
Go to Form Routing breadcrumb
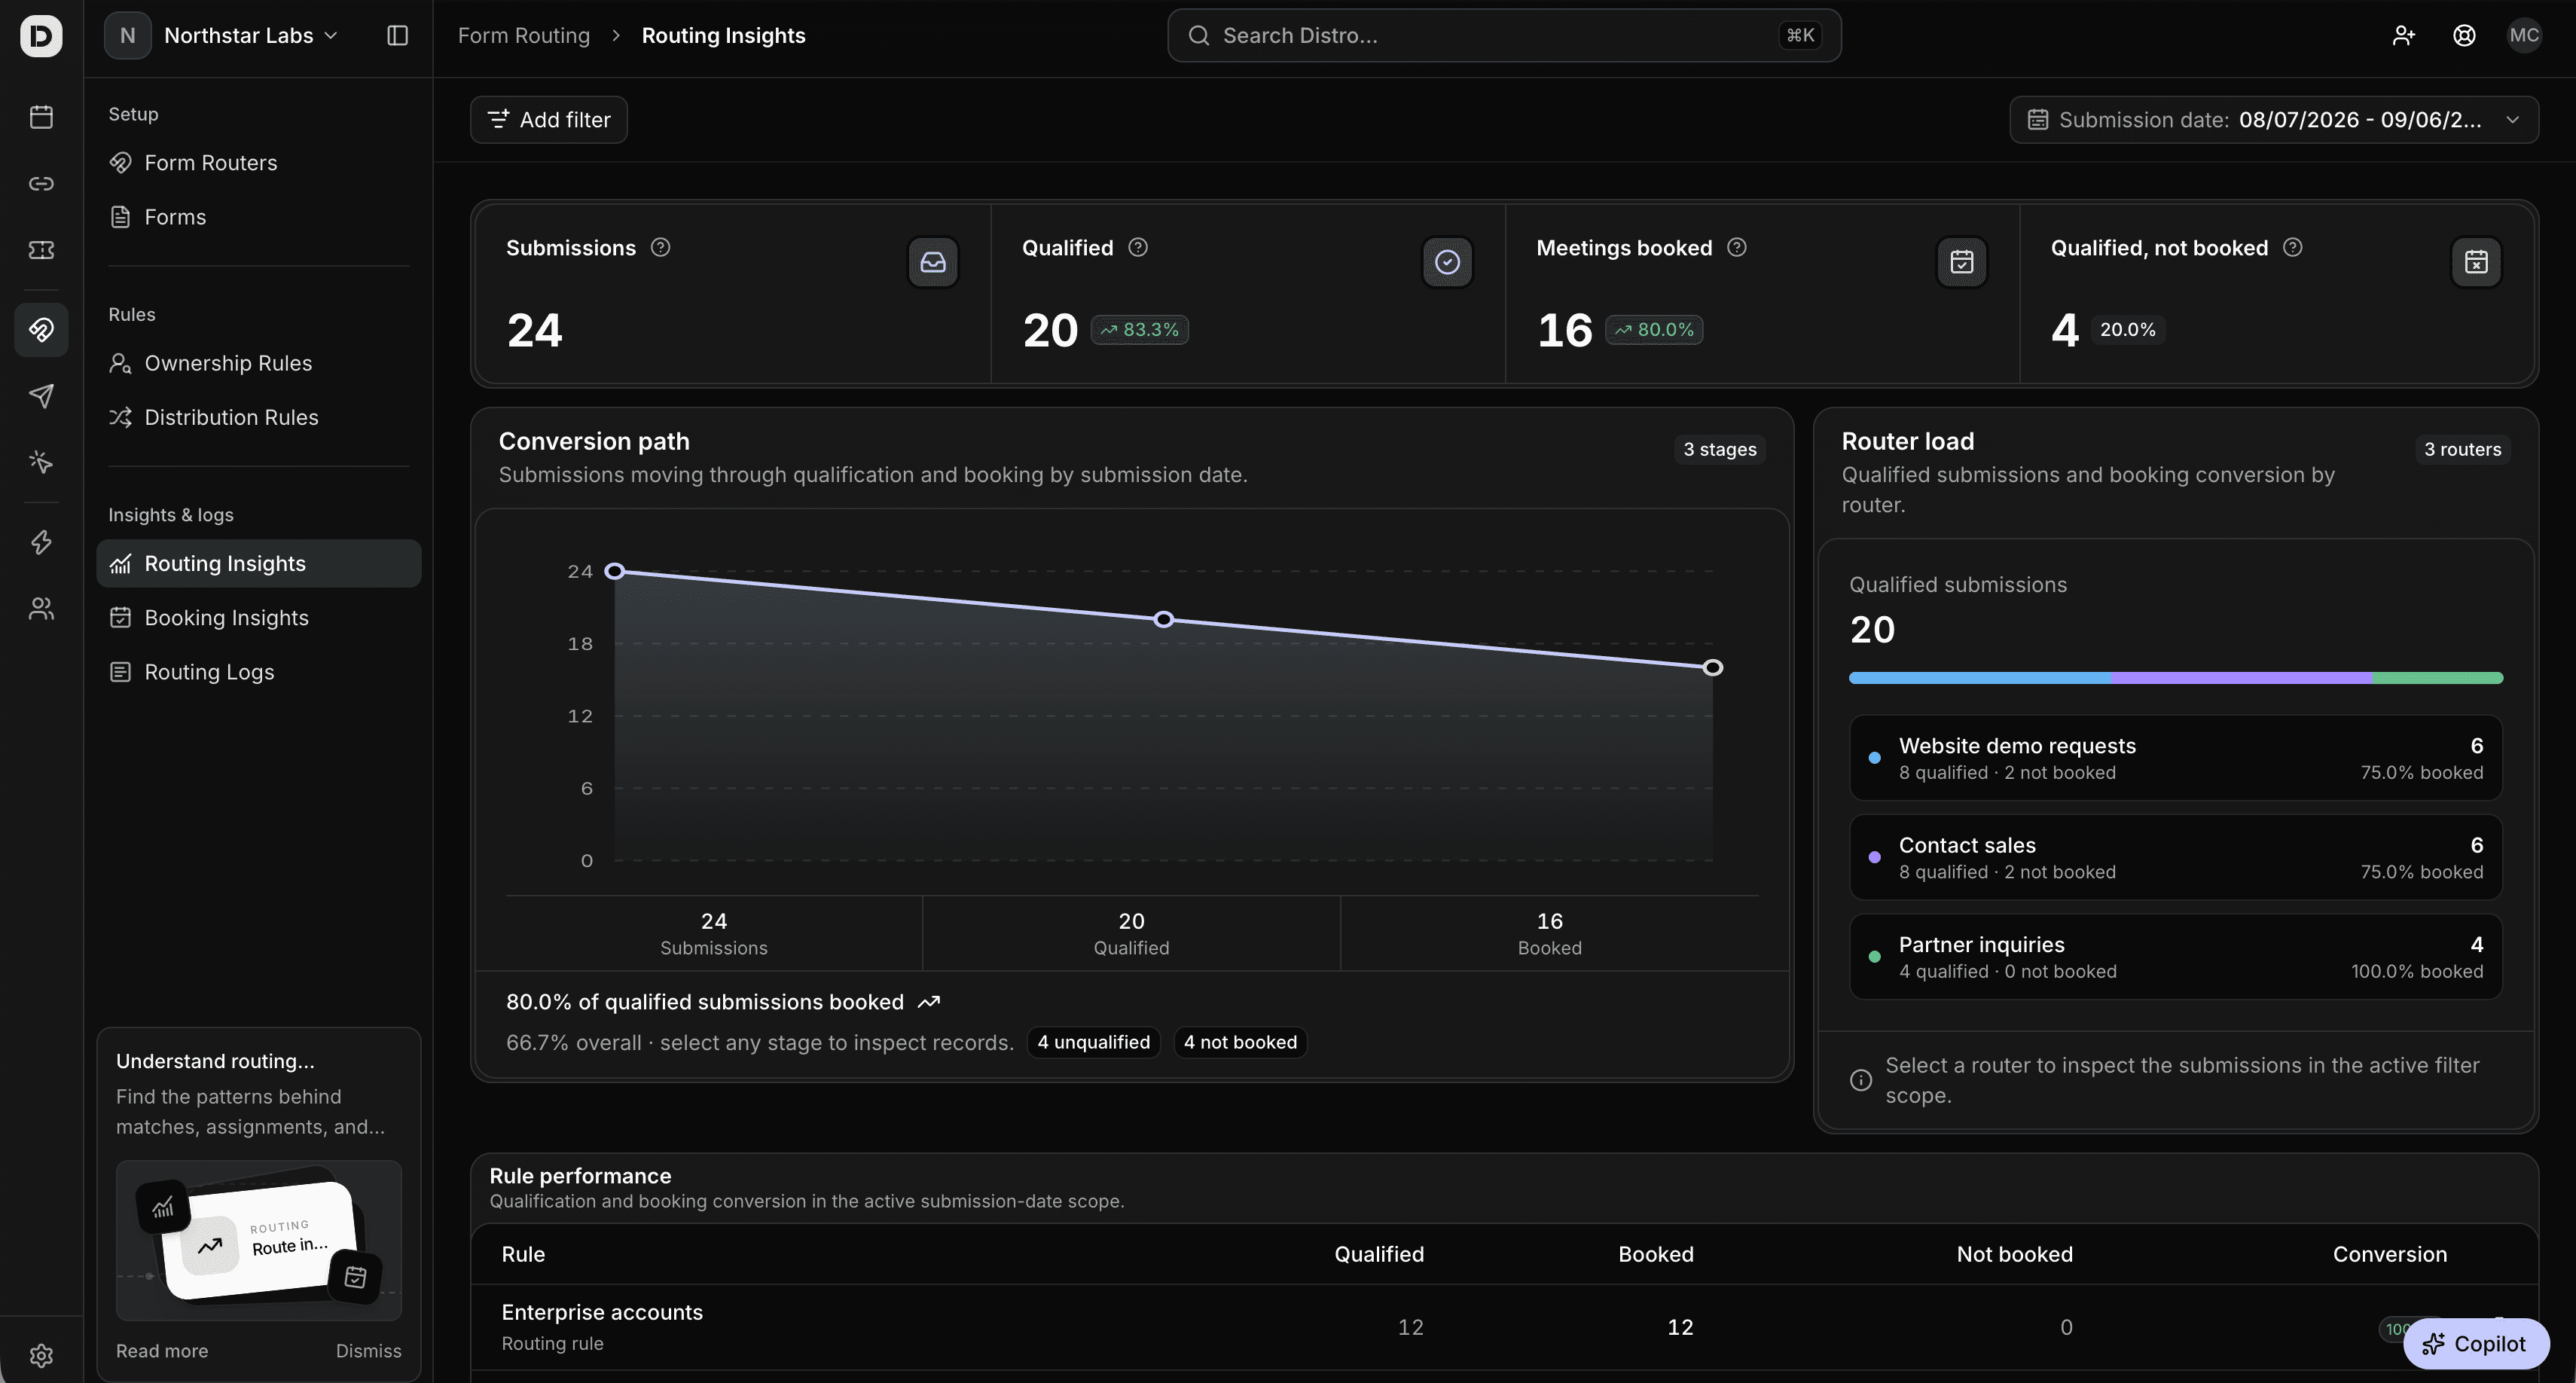point(524,36)
